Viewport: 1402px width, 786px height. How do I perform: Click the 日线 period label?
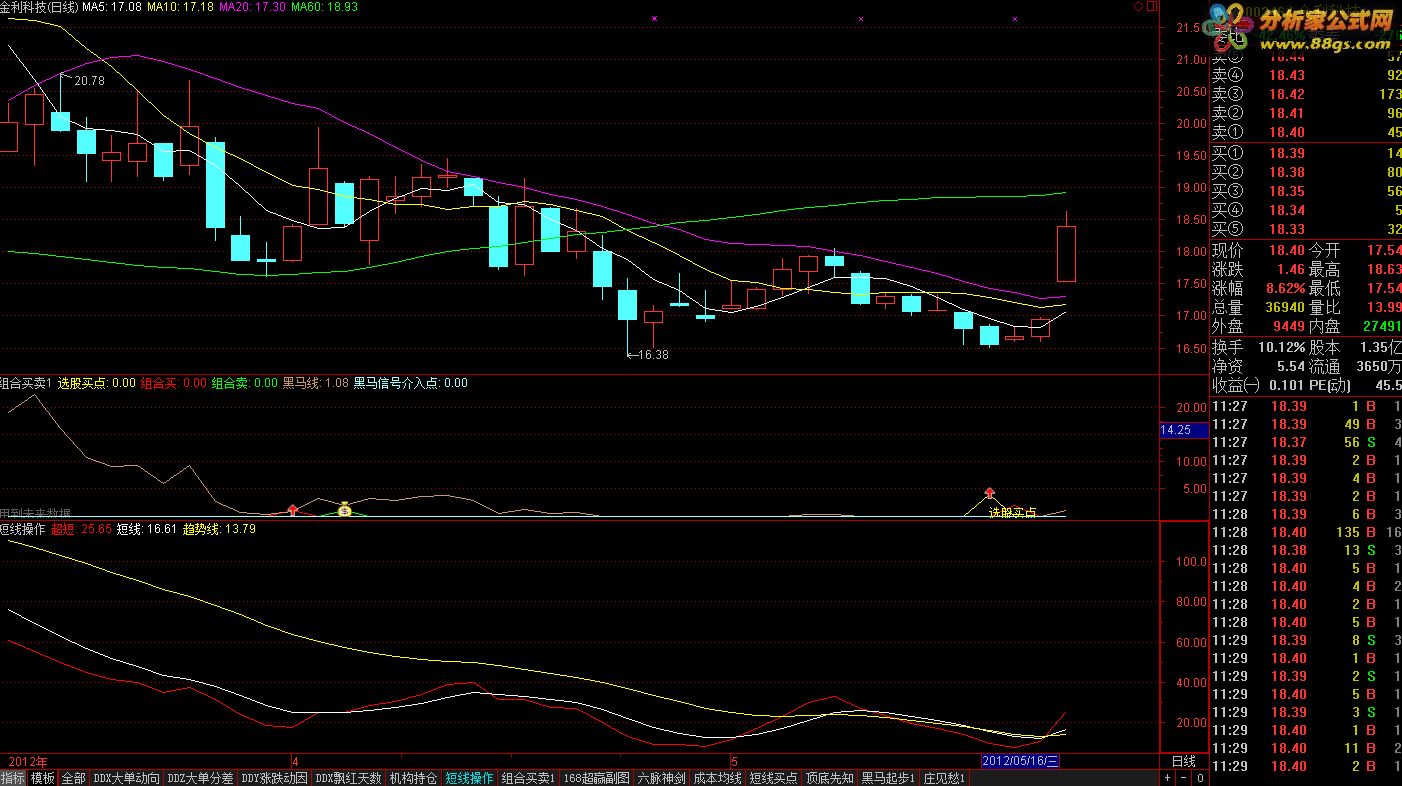(x=1184, y=761)
